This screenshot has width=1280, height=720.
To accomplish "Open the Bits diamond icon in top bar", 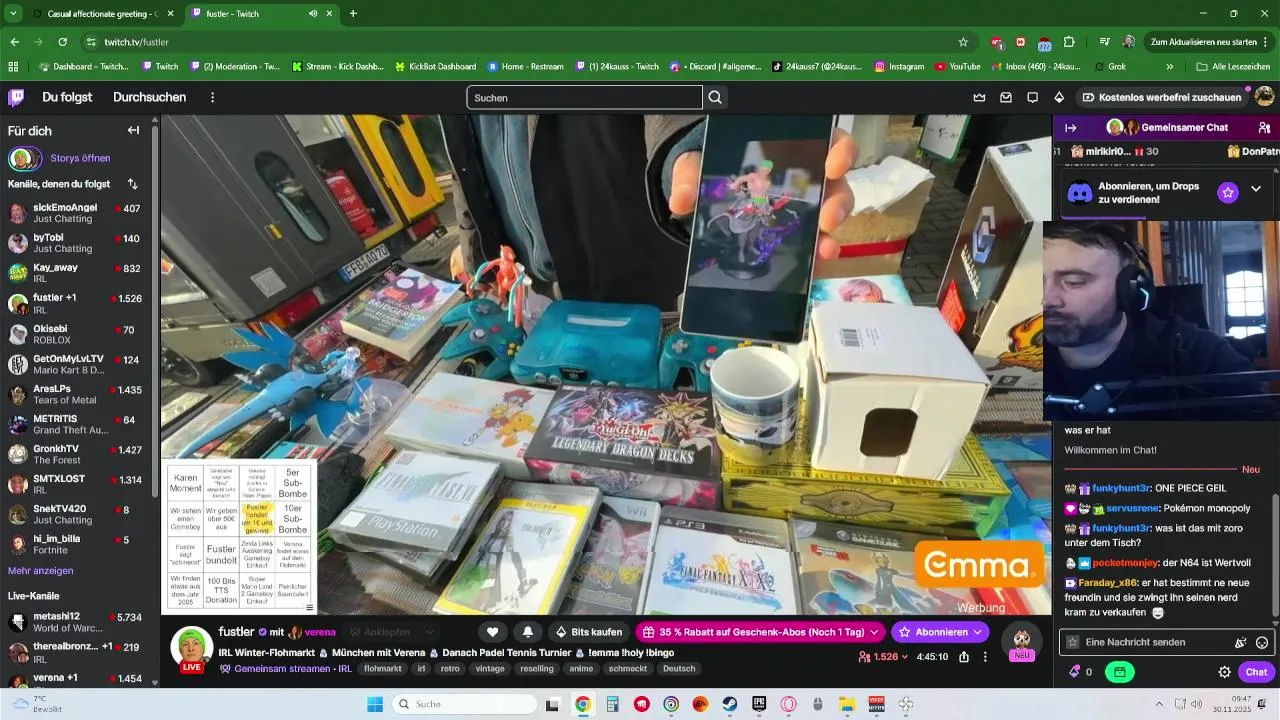I will coord(1059,97).
